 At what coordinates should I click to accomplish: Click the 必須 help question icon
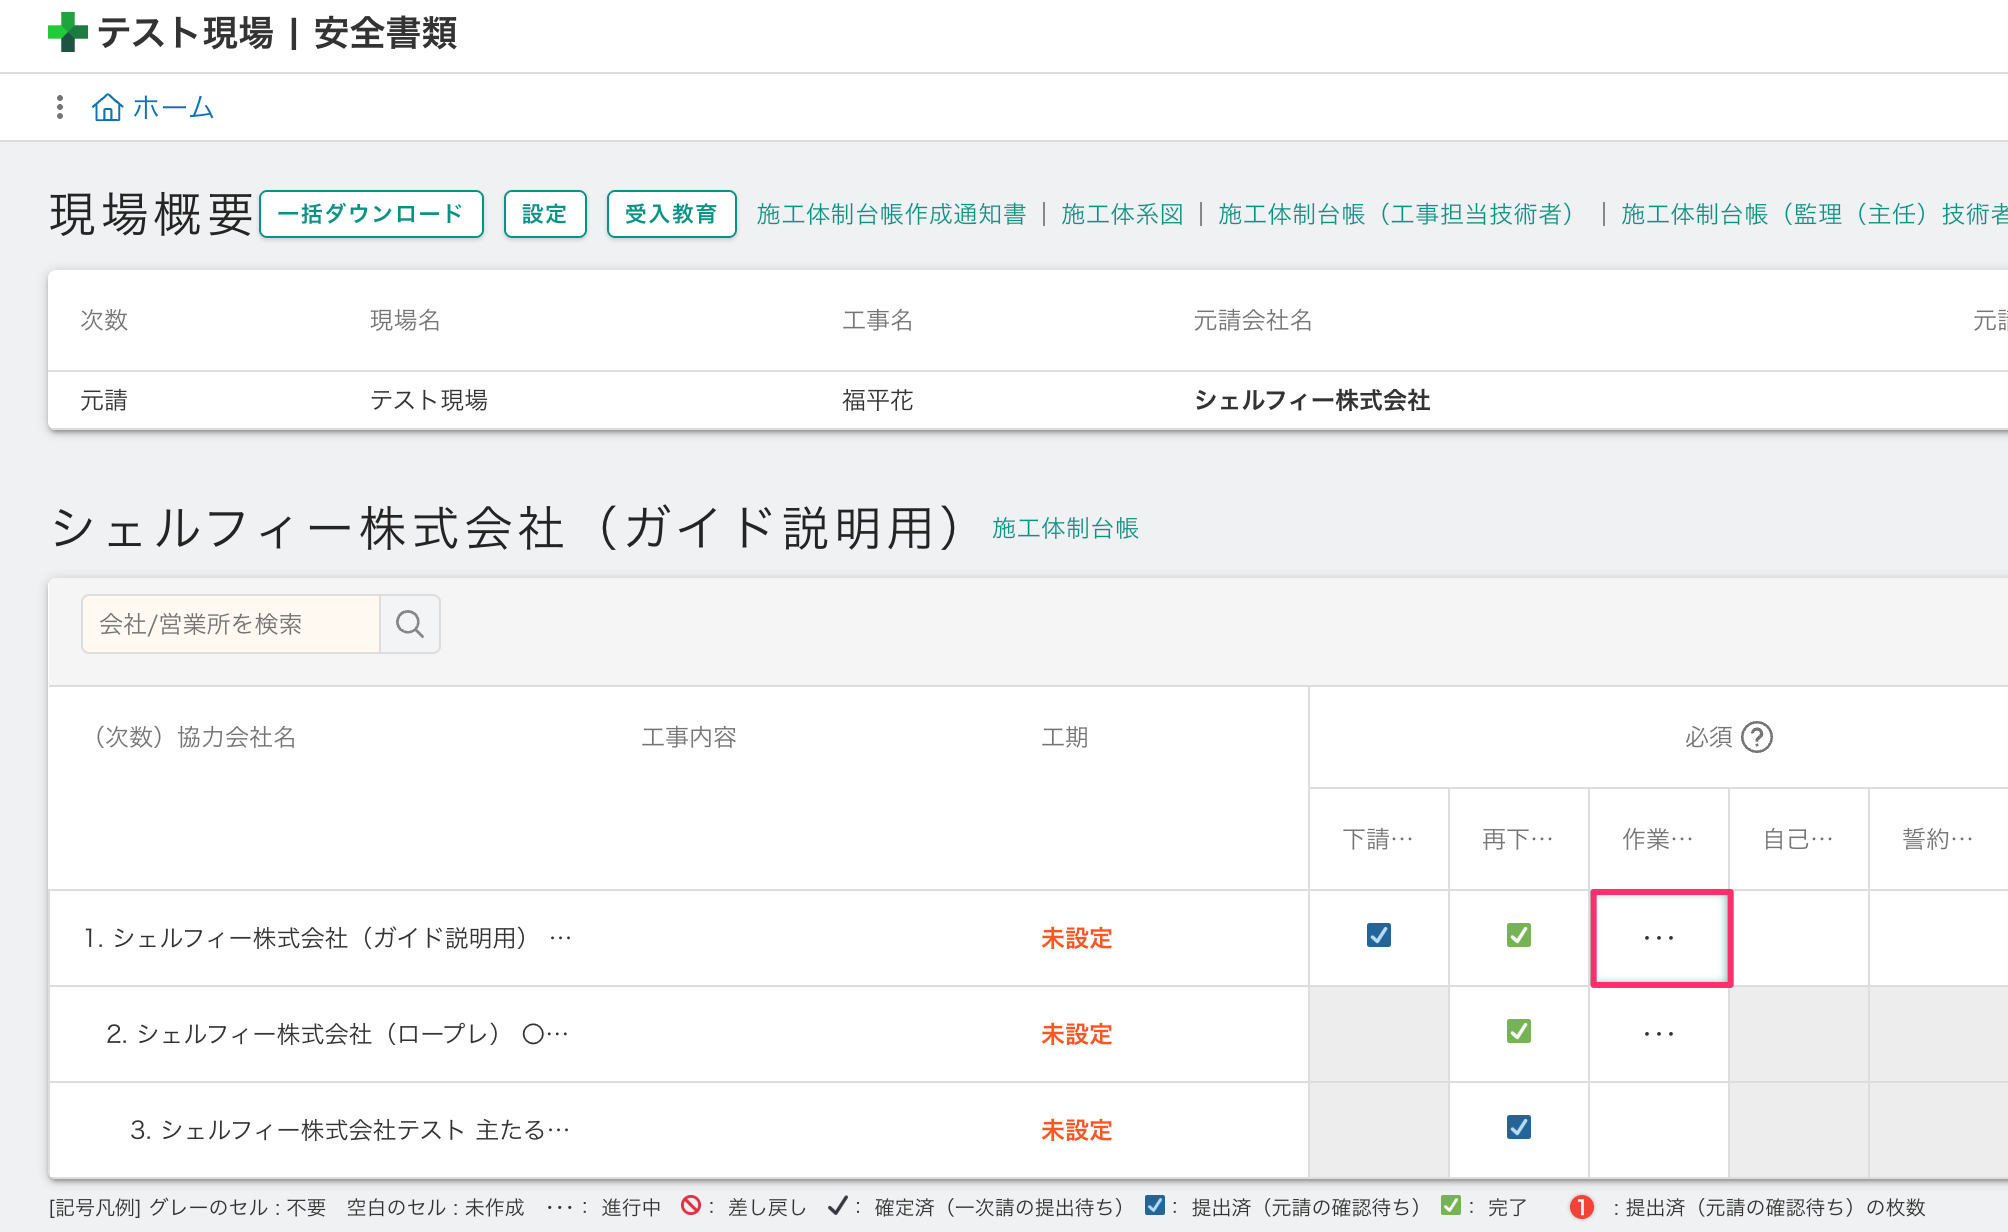point(1756,737)
